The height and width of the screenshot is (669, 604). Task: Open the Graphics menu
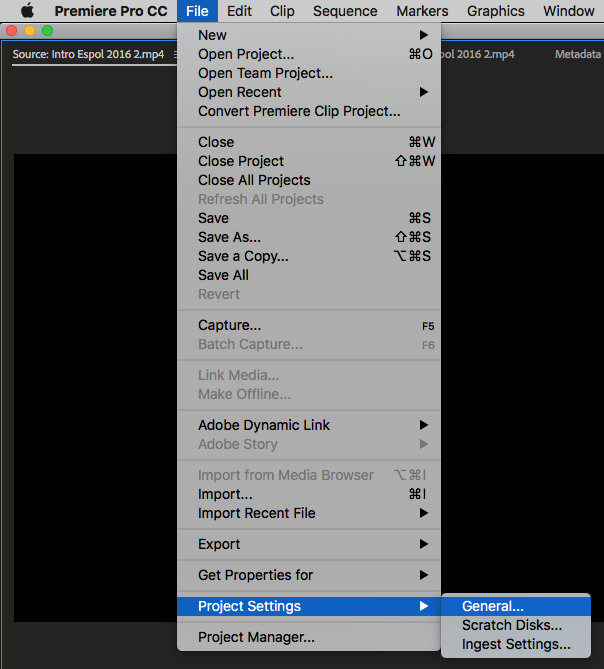click(x=495, y=11)
